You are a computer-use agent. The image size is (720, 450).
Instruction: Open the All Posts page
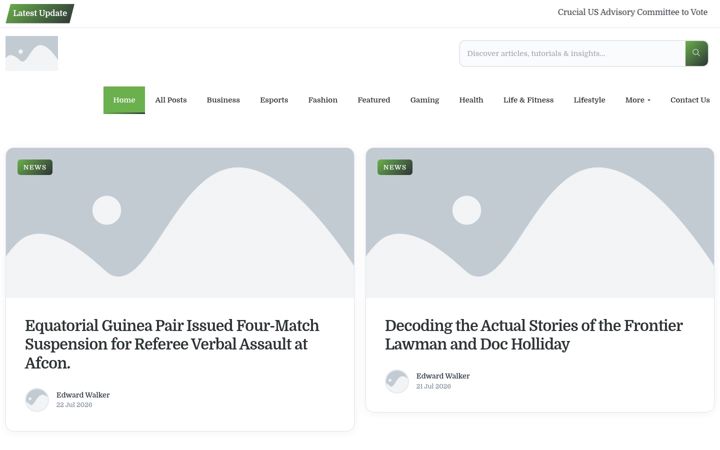click(171, 100)
